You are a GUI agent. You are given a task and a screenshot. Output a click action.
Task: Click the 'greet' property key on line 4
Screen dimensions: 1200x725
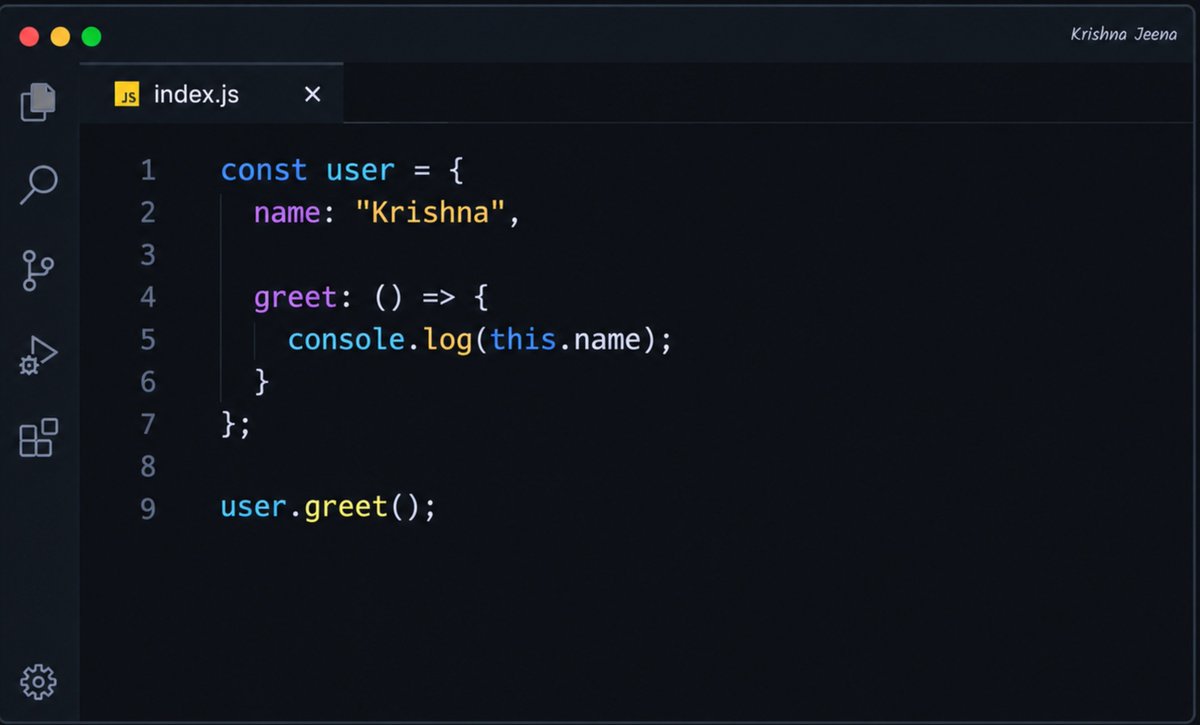296,298
